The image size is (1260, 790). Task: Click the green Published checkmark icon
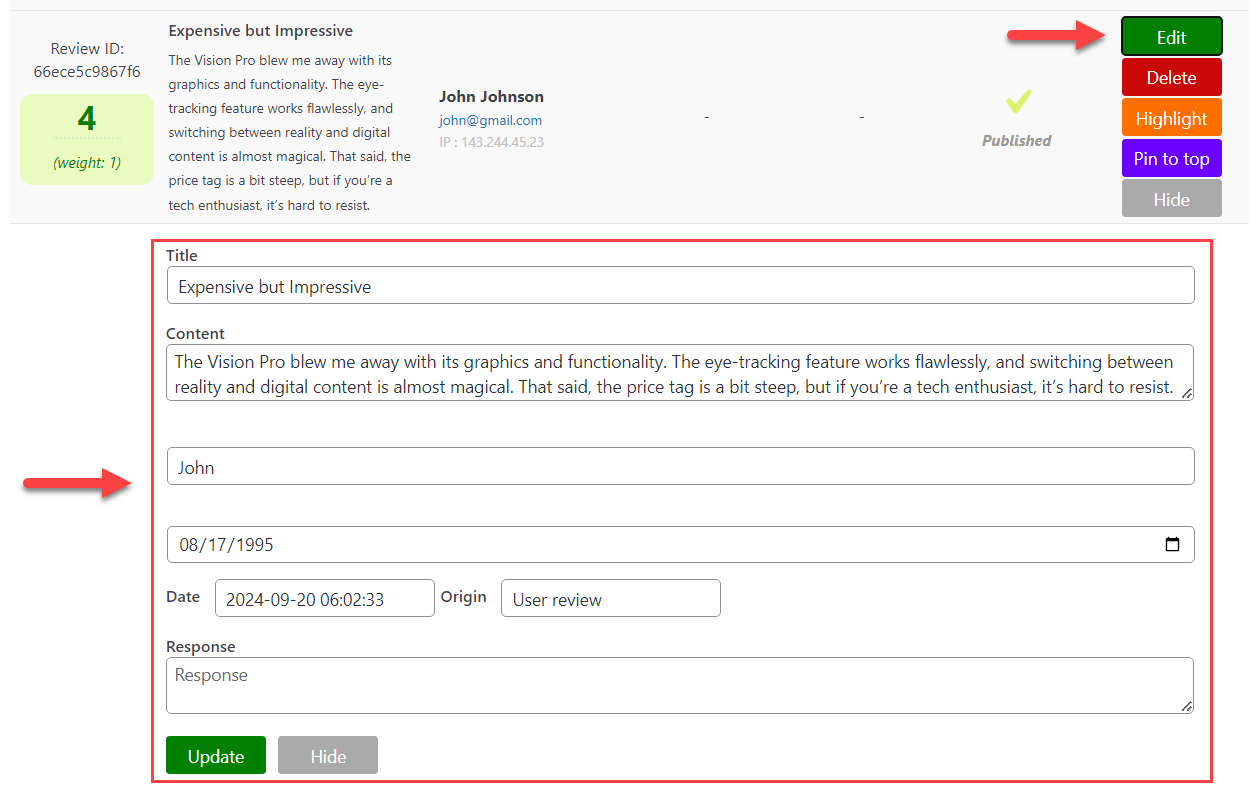(x=1018, y=101)
